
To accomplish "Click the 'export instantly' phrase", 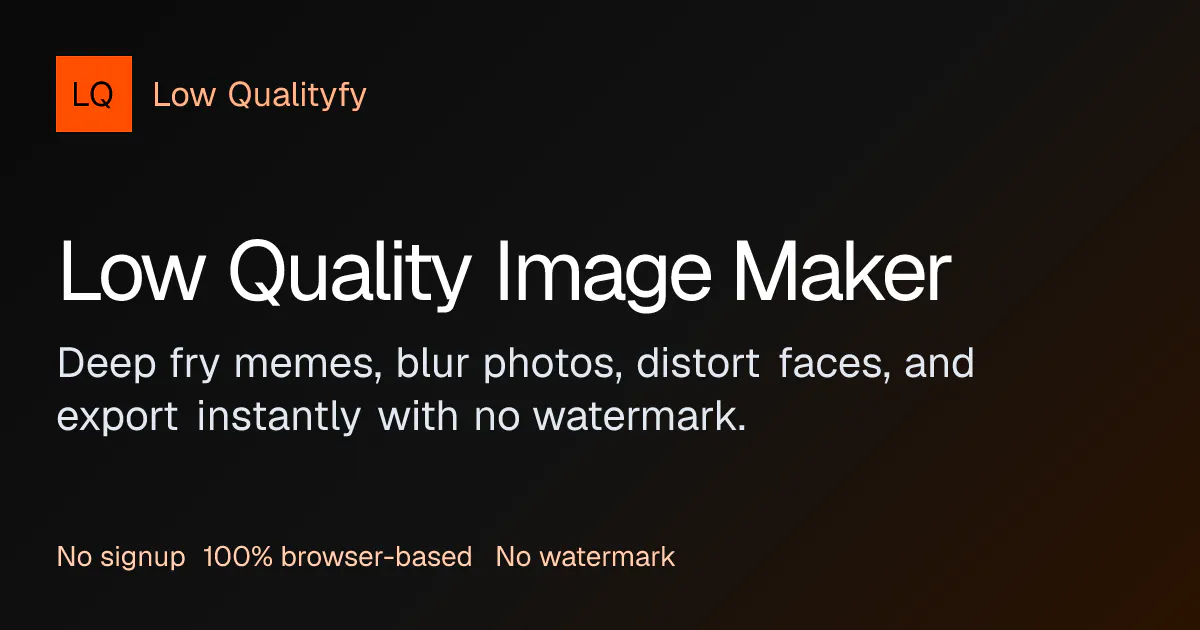I will pyautogui.click(x=209, y=417).
